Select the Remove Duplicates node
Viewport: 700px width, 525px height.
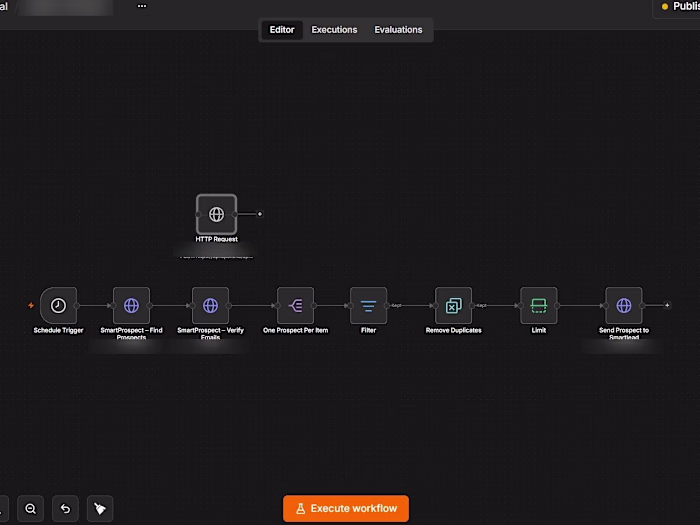pos(453,305)
